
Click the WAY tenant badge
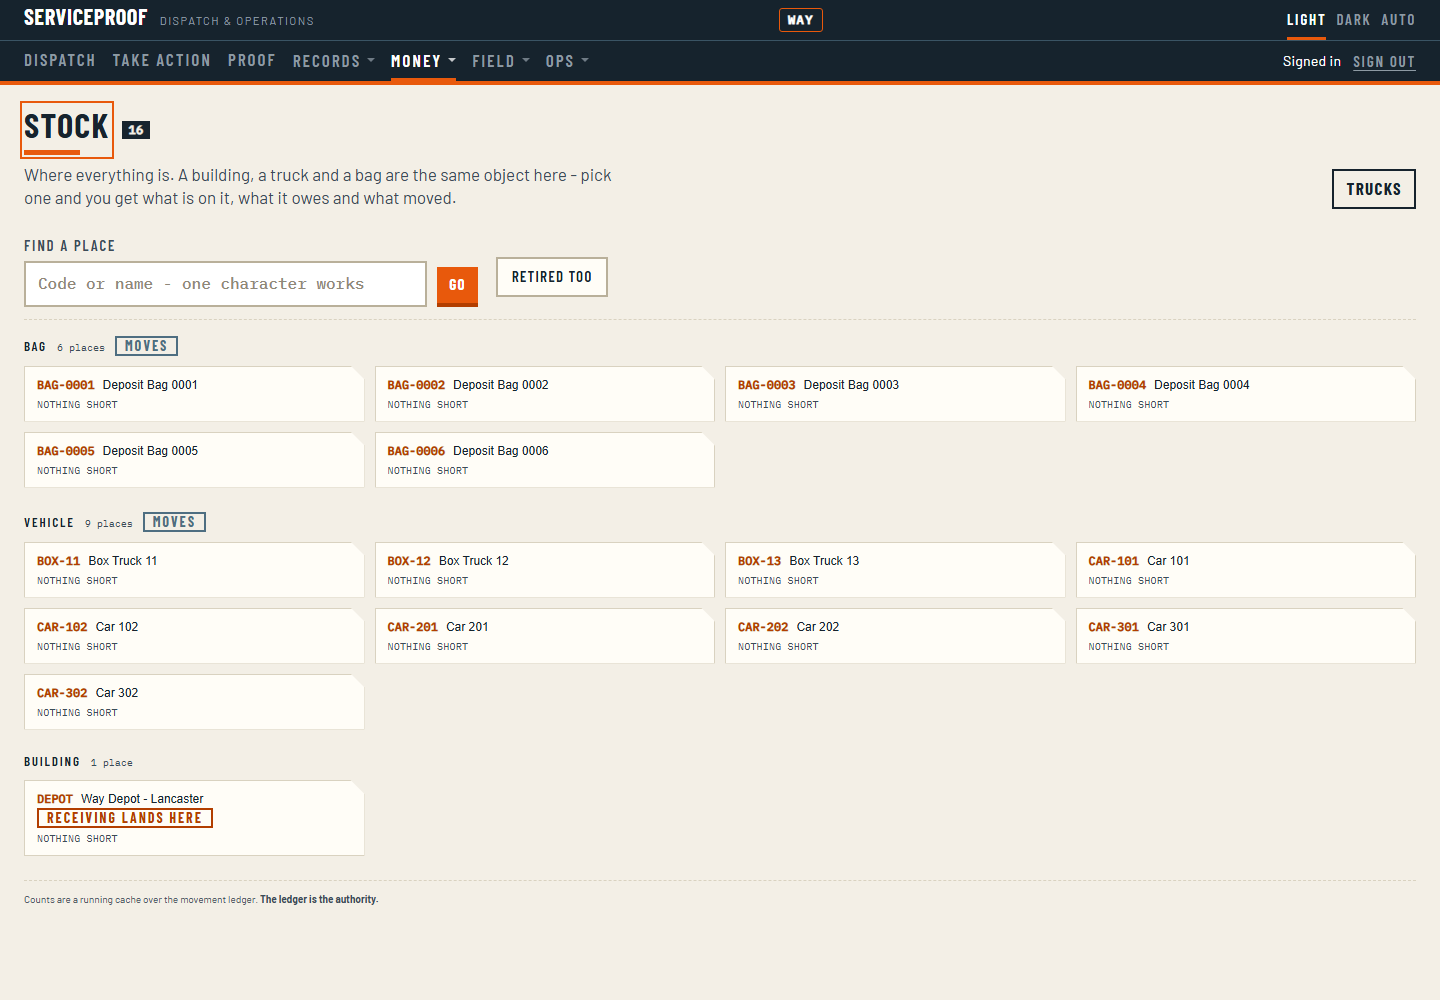click(x=800, y=20)
